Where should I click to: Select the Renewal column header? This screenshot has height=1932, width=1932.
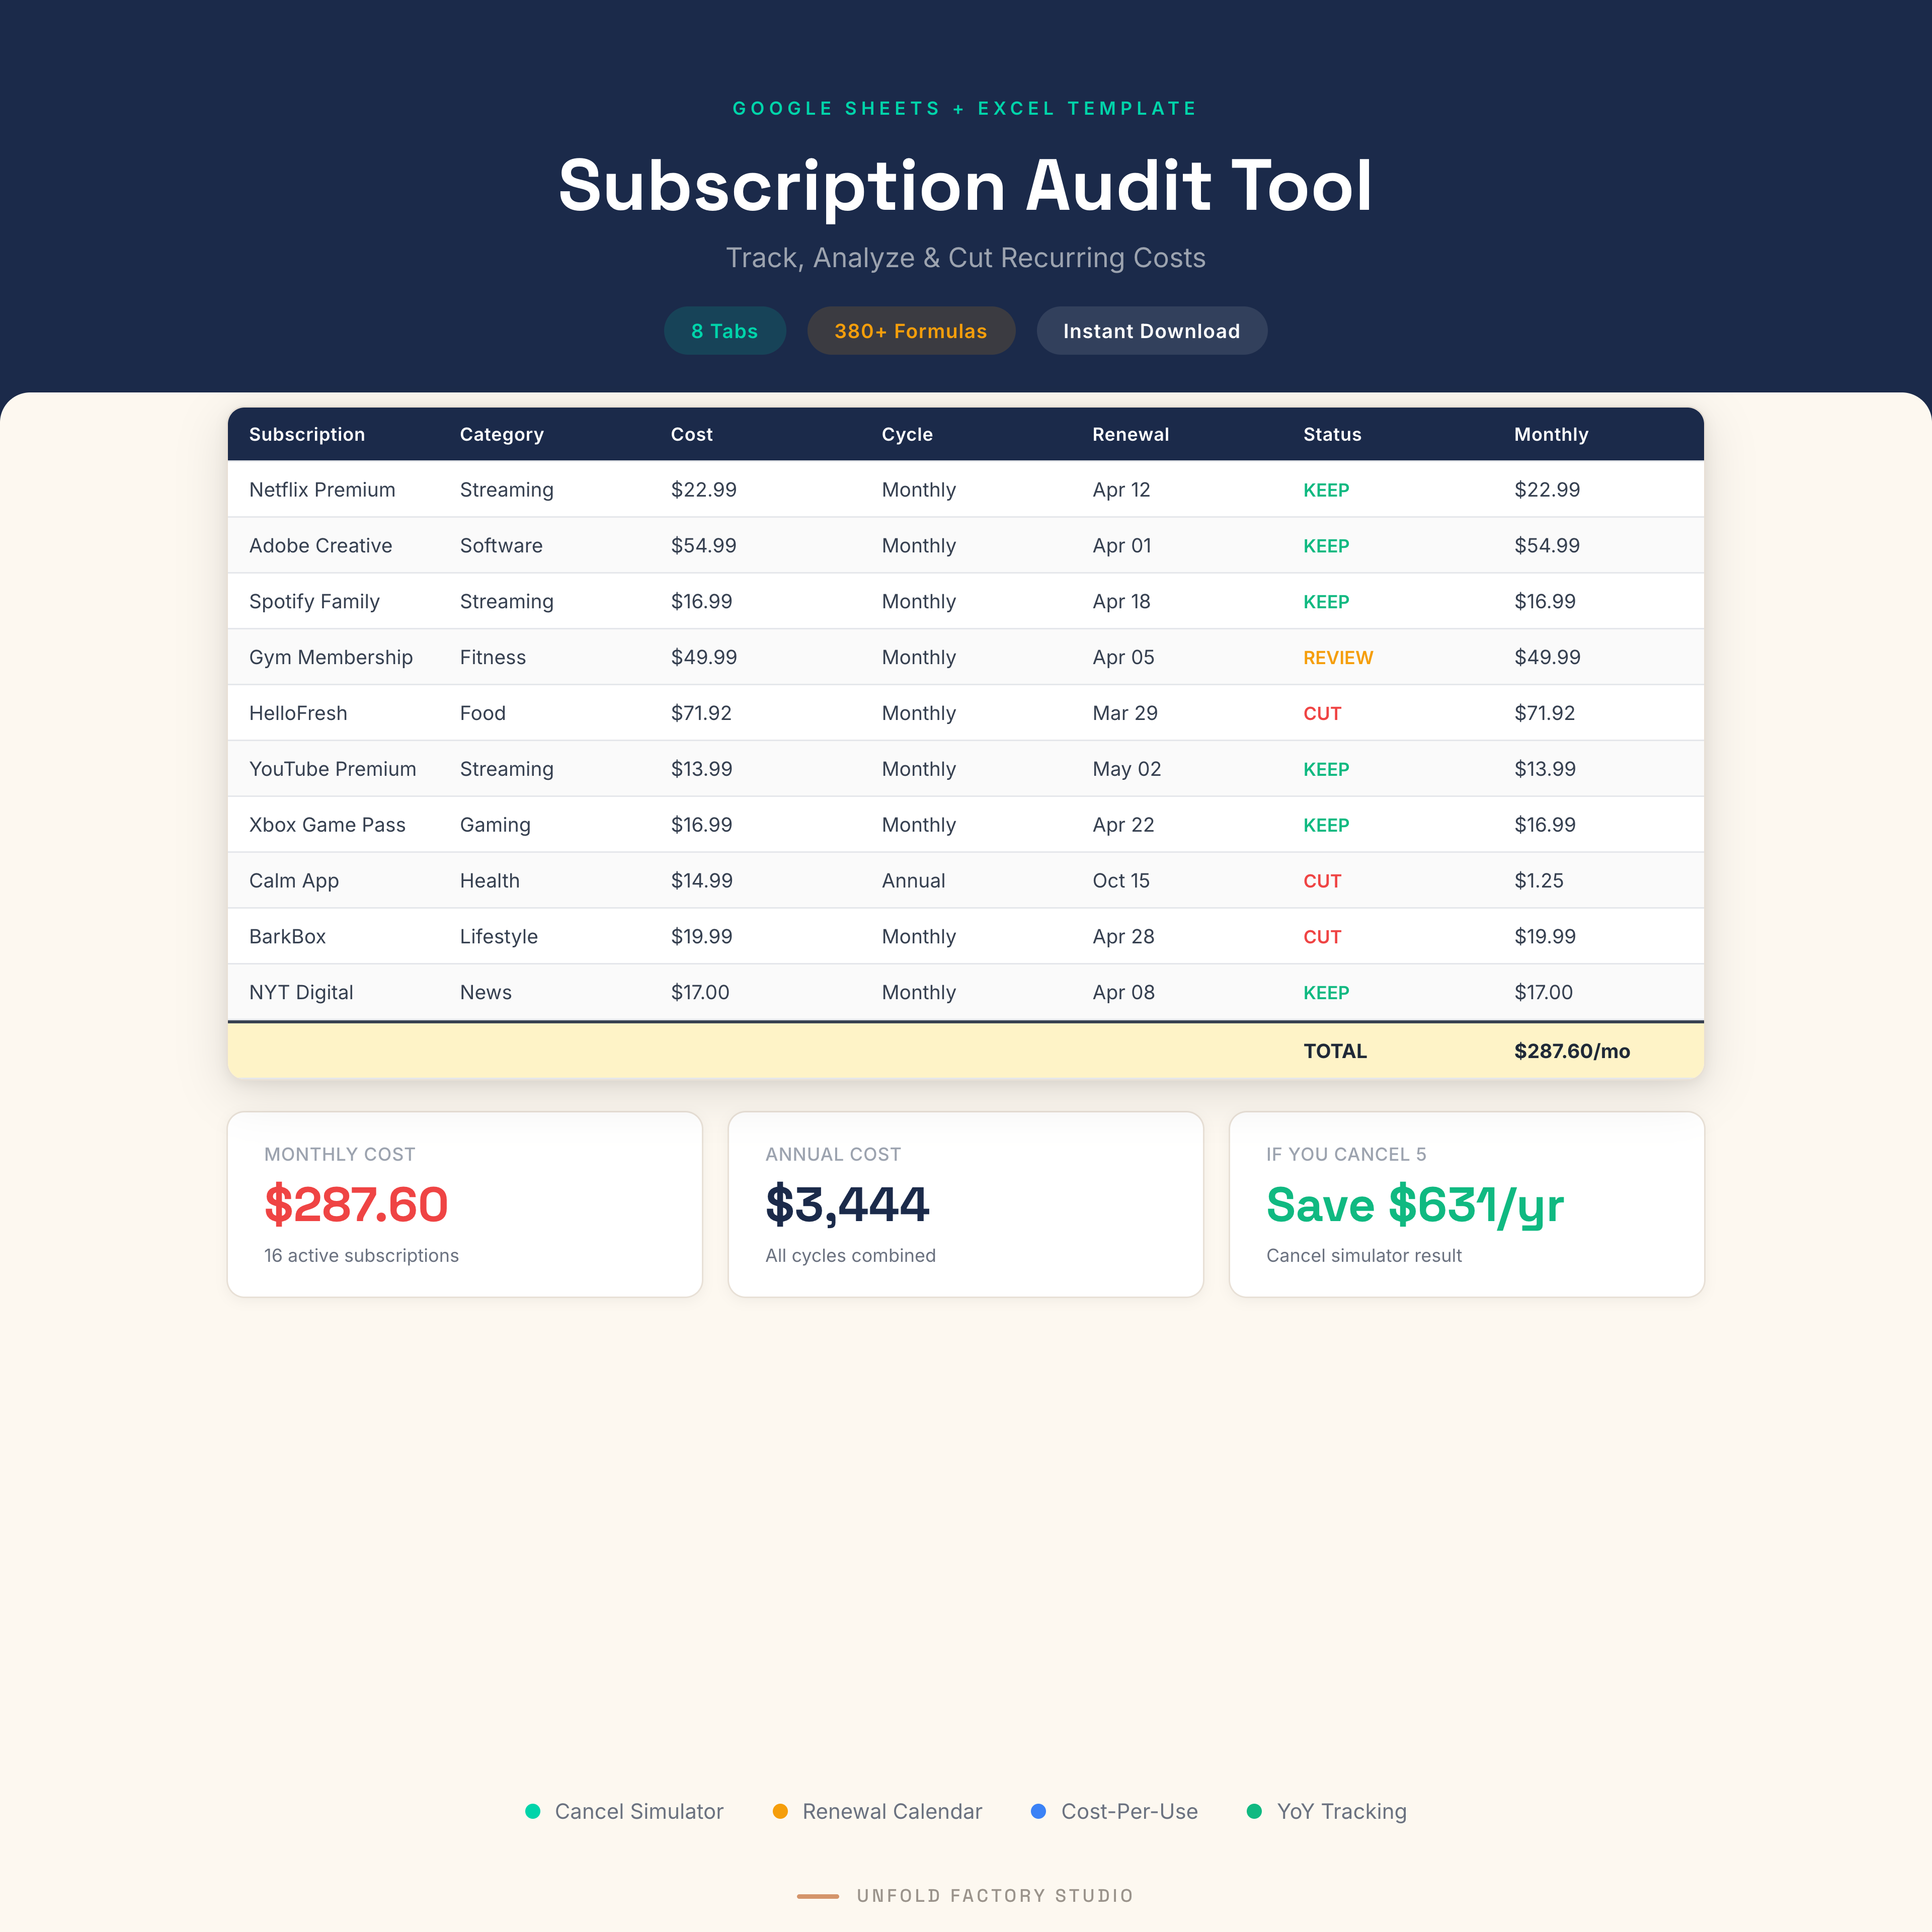pyautogui.click(x=1130, y=434)
